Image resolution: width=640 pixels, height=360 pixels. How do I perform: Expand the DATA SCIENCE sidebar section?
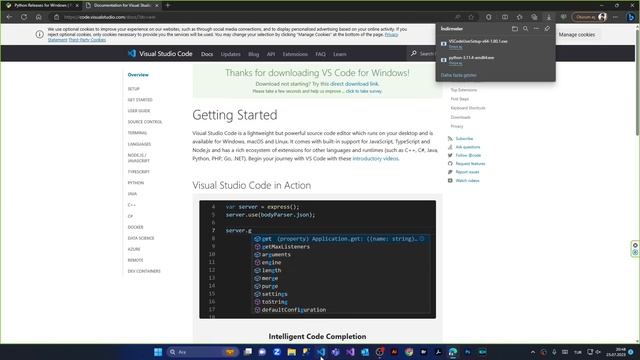click(x=141, y=238)
